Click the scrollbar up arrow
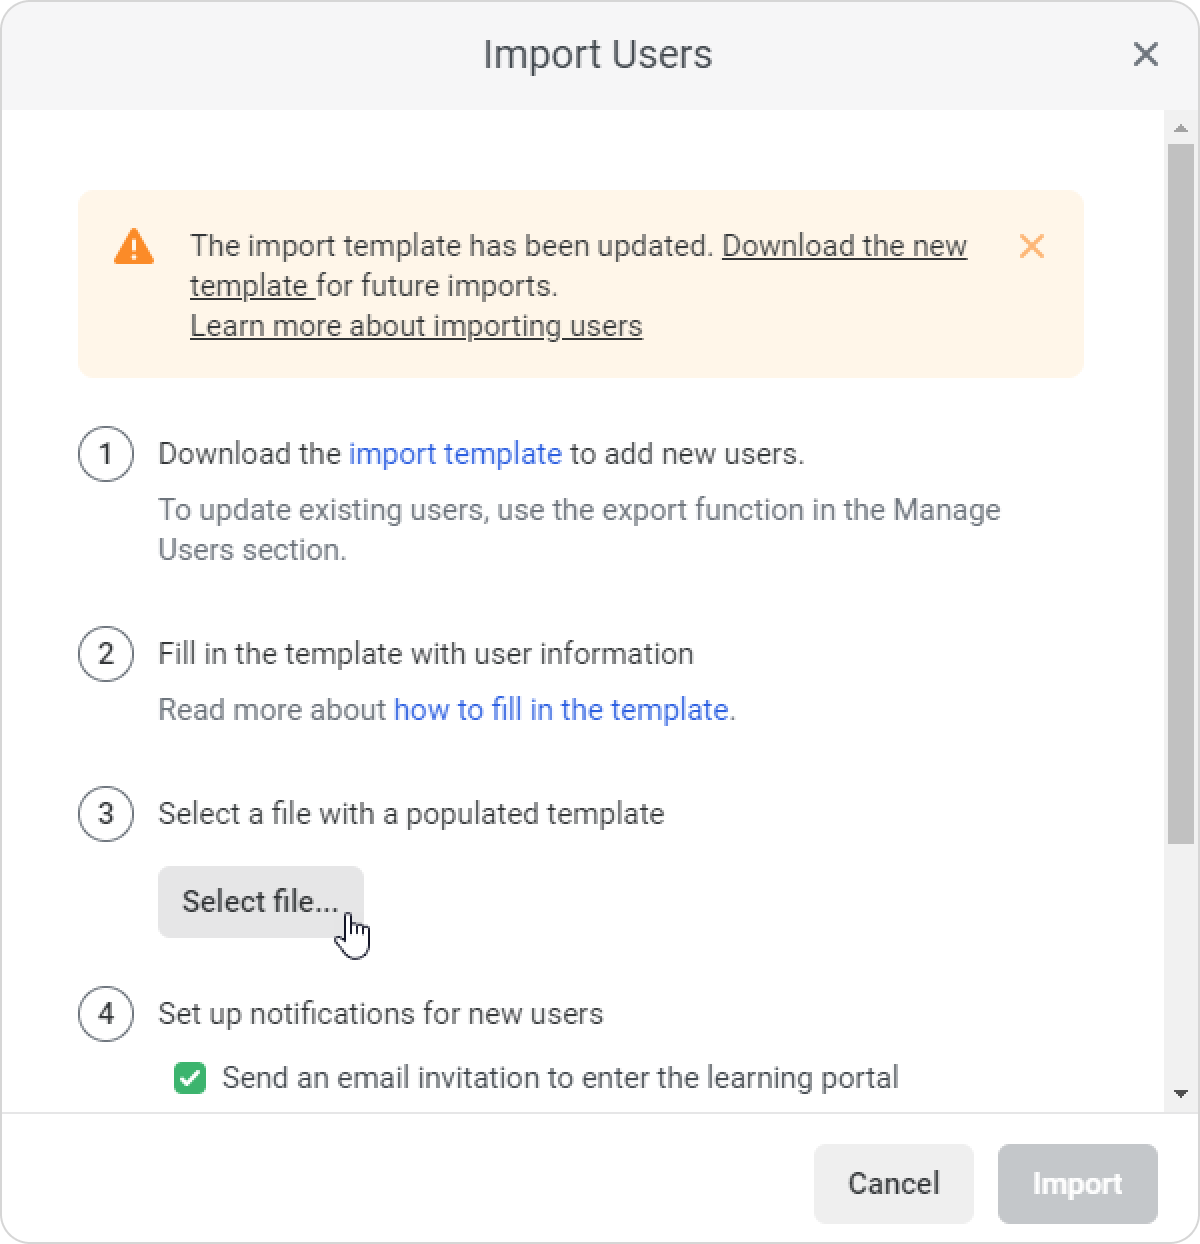The width and height of the screenshot is (1200, 1244). click(x=1181, y=127)
